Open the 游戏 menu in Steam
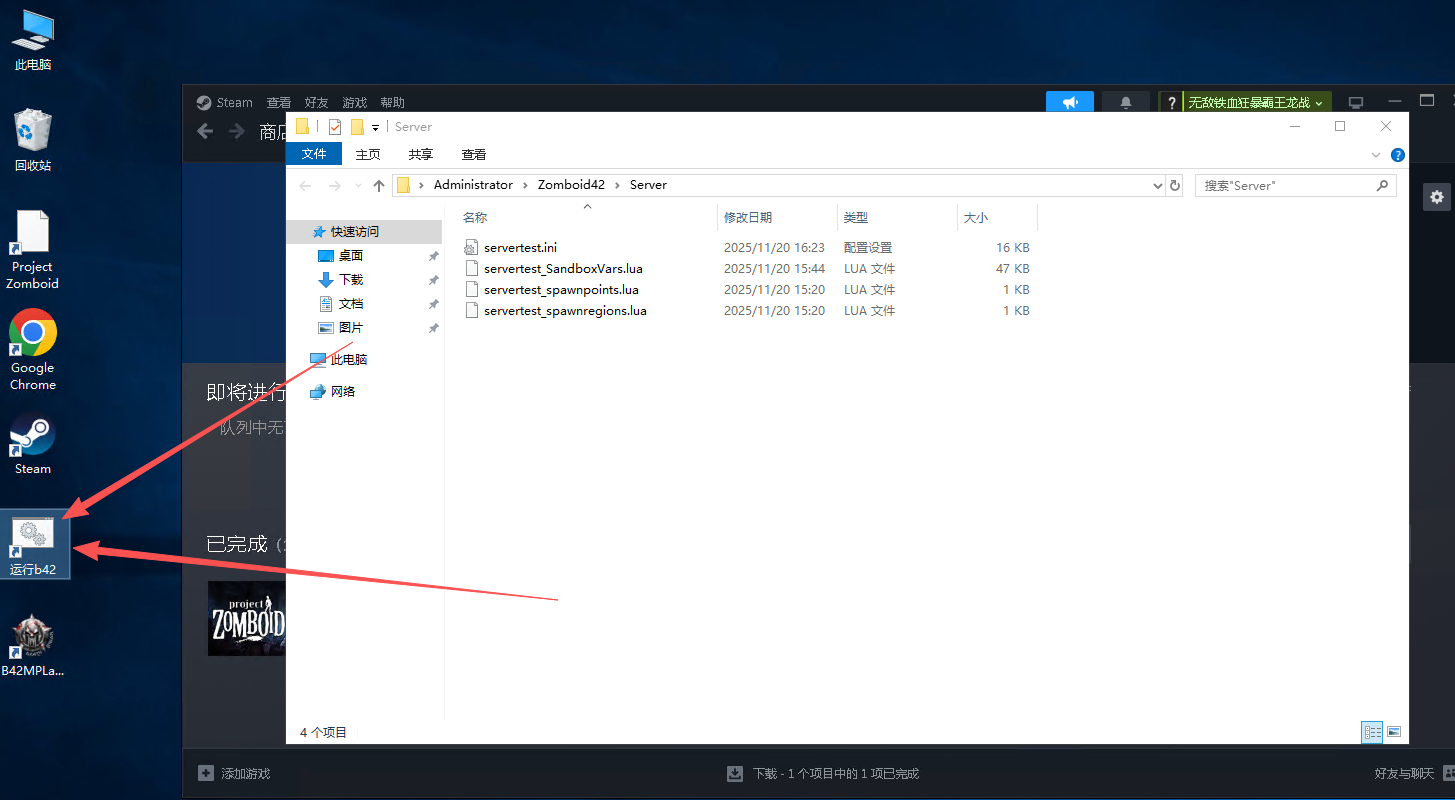Viewport: 1455px width, 800px height. click(x=354, y=102)
